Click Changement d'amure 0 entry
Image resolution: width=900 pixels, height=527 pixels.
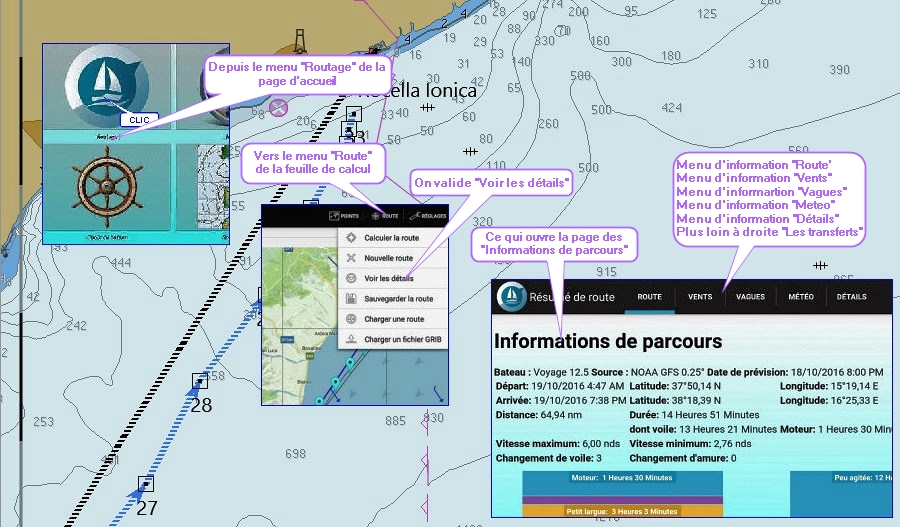click(683, 458)
